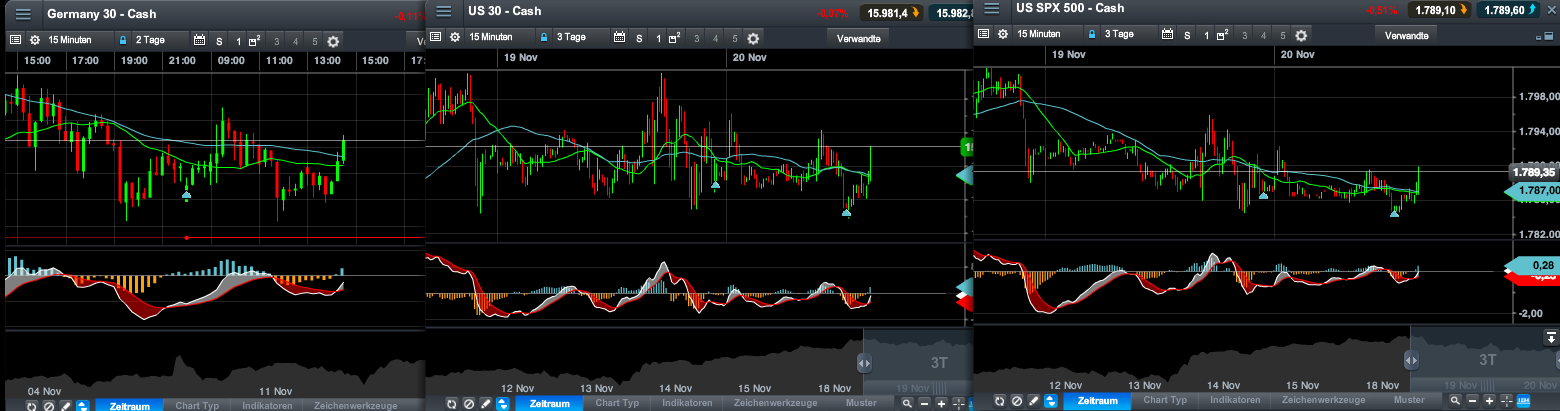Toggle the time range lock in Germany 30 chart
This screenshot has height=411, width=1560.
[x=123, y=41]
